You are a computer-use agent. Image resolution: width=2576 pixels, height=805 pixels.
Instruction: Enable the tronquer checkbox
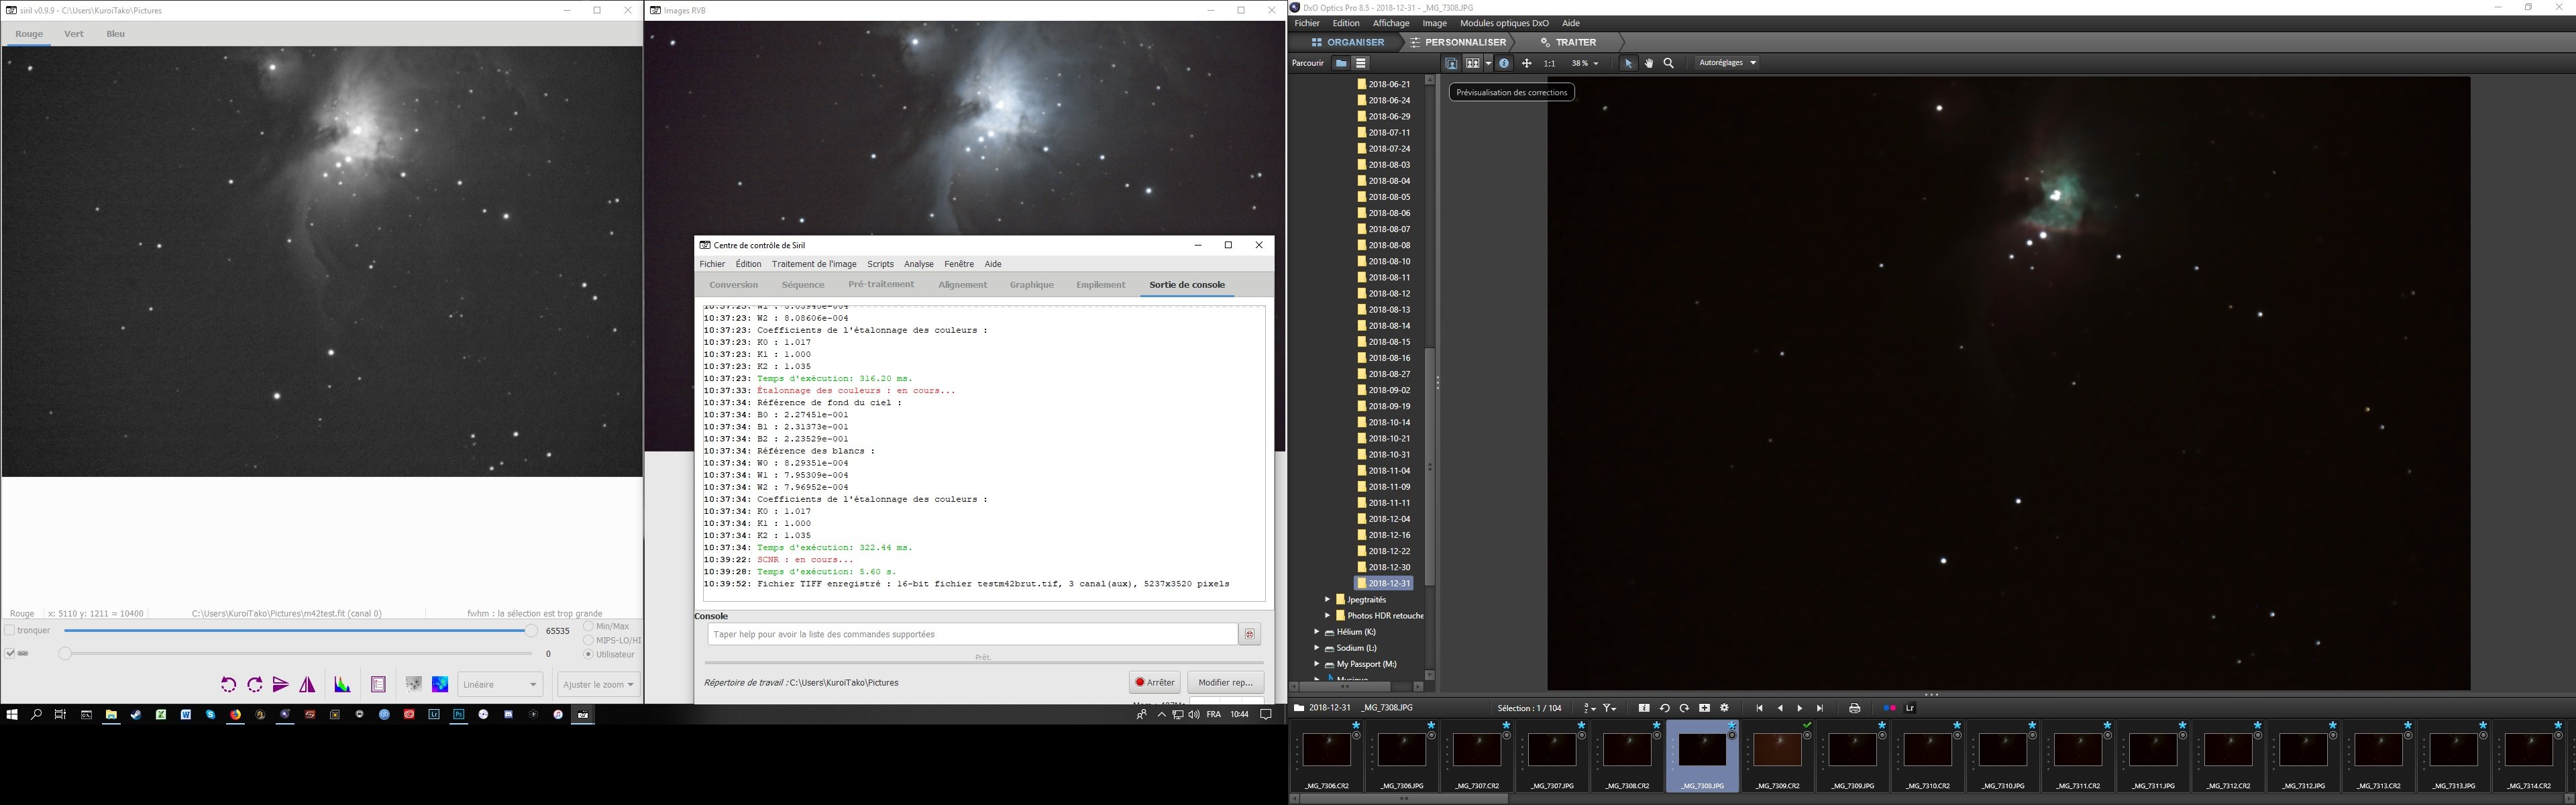(10, 631)
